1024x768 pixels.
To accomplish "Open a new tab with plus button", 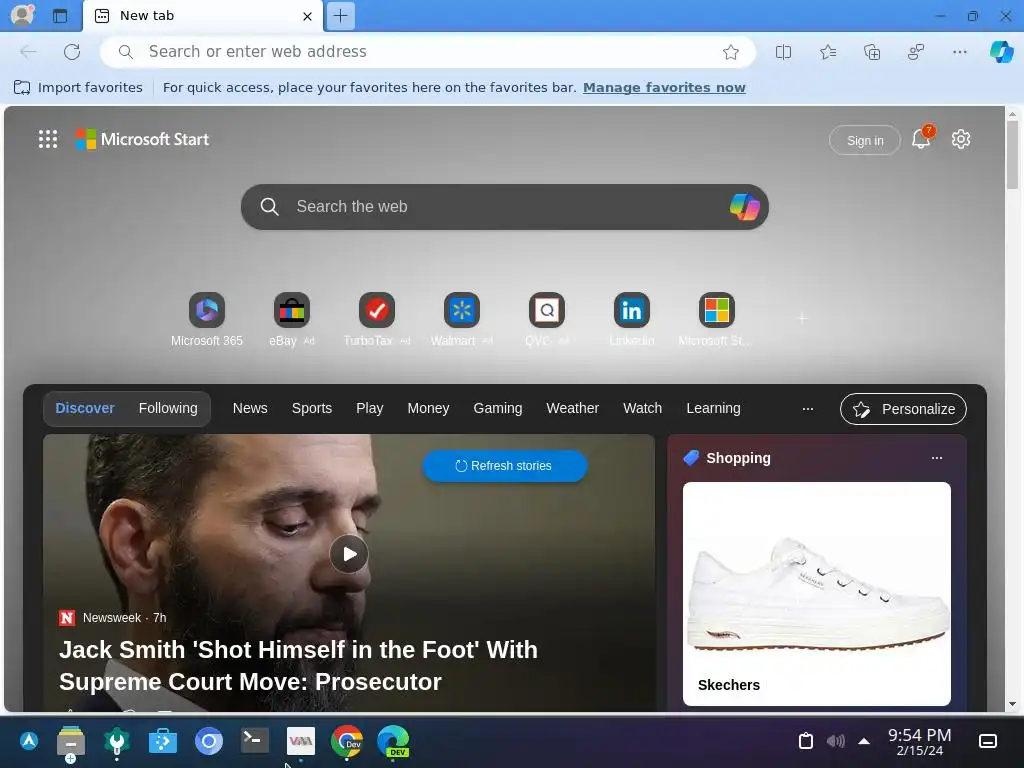I will coord(340,16).
